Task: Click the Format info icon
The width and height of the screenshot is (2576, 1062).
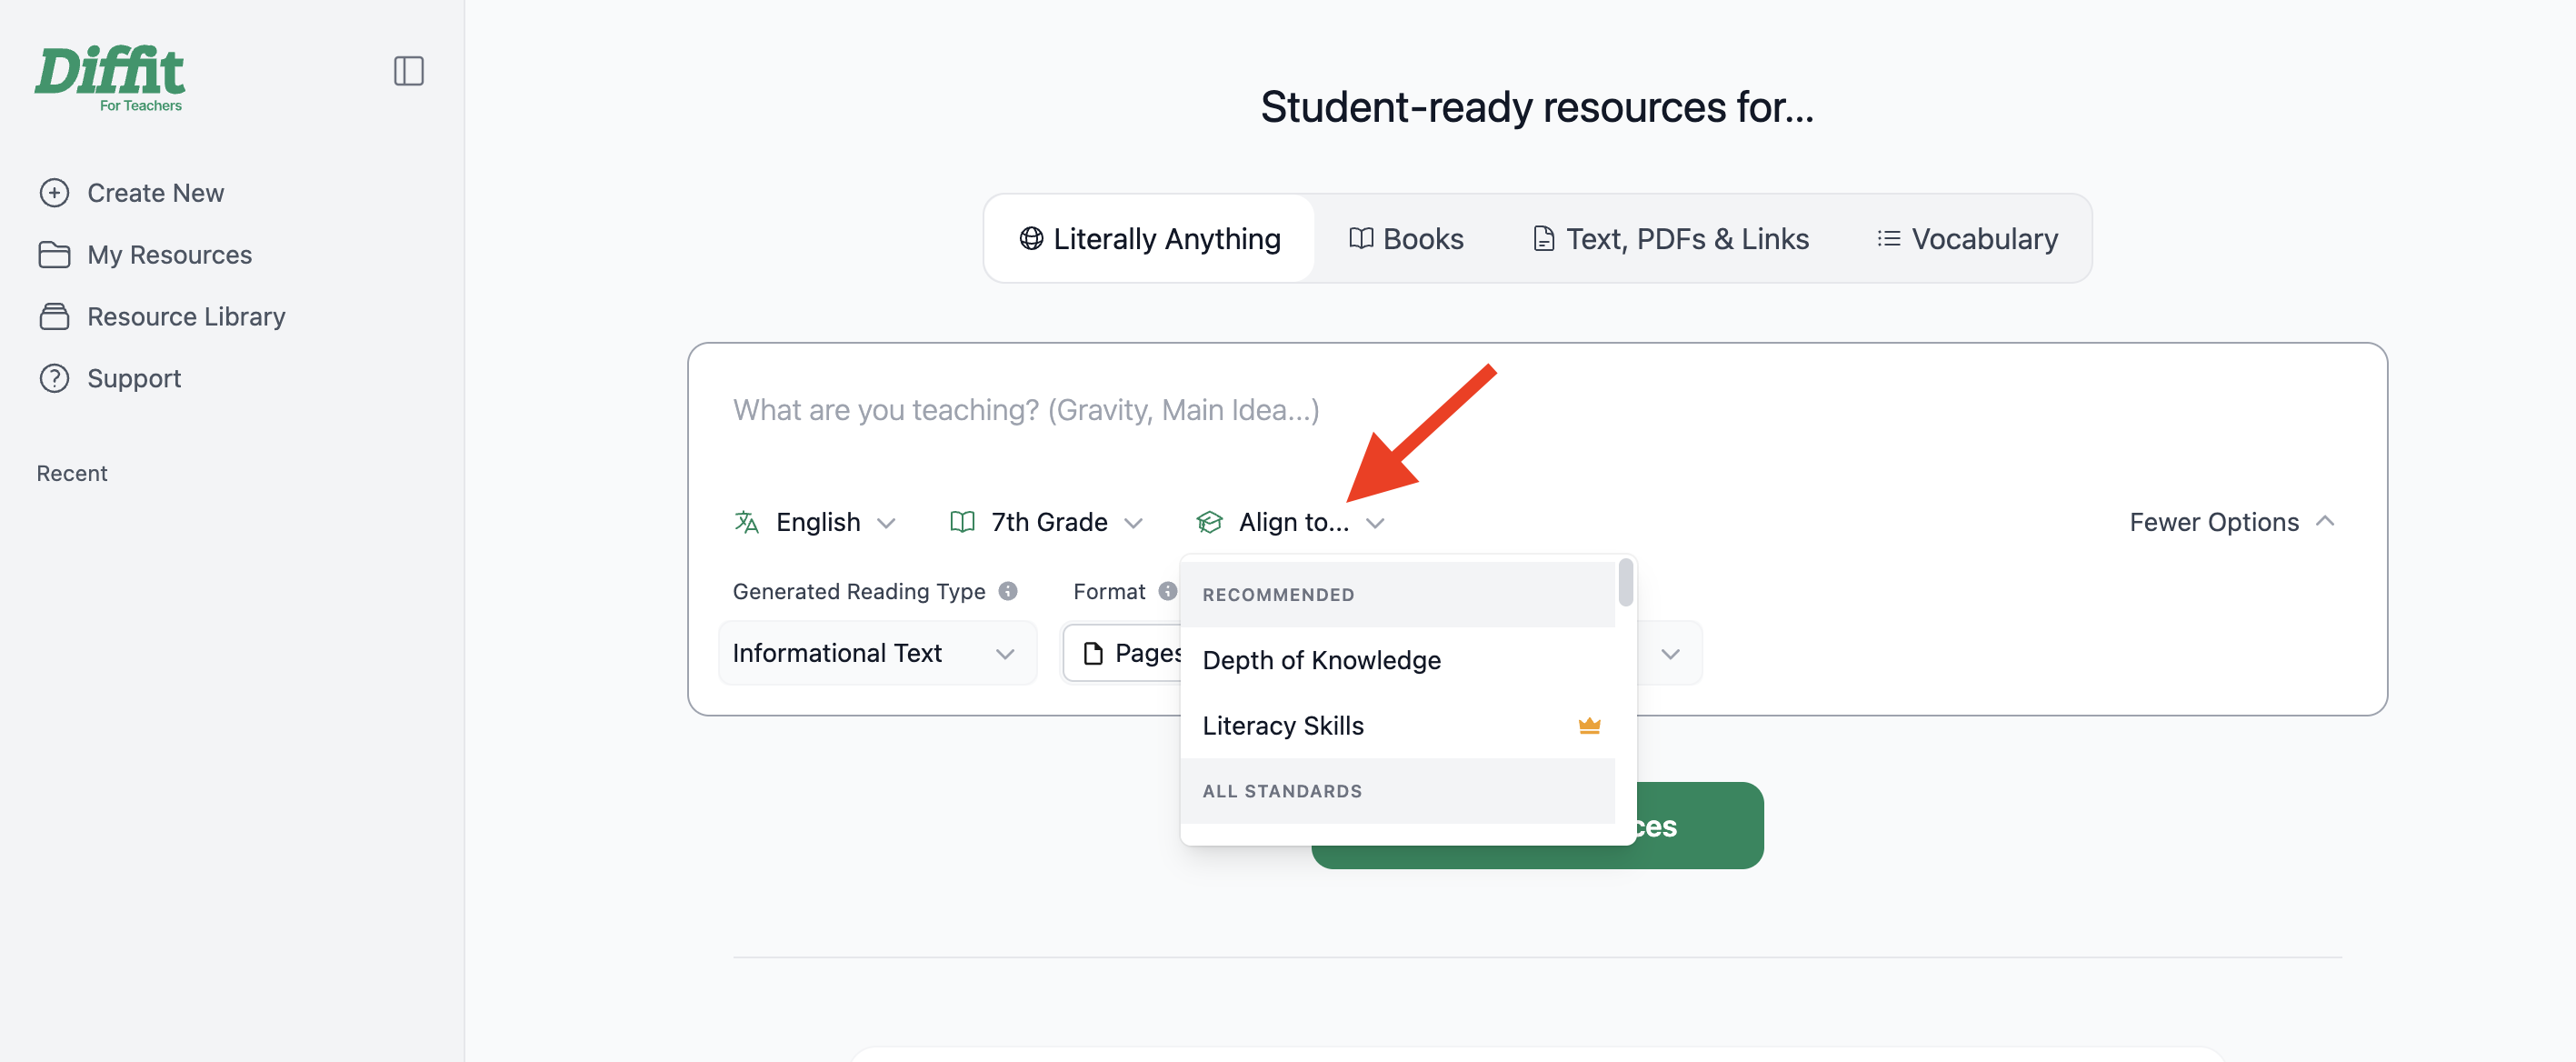Action: point(1167,591)
